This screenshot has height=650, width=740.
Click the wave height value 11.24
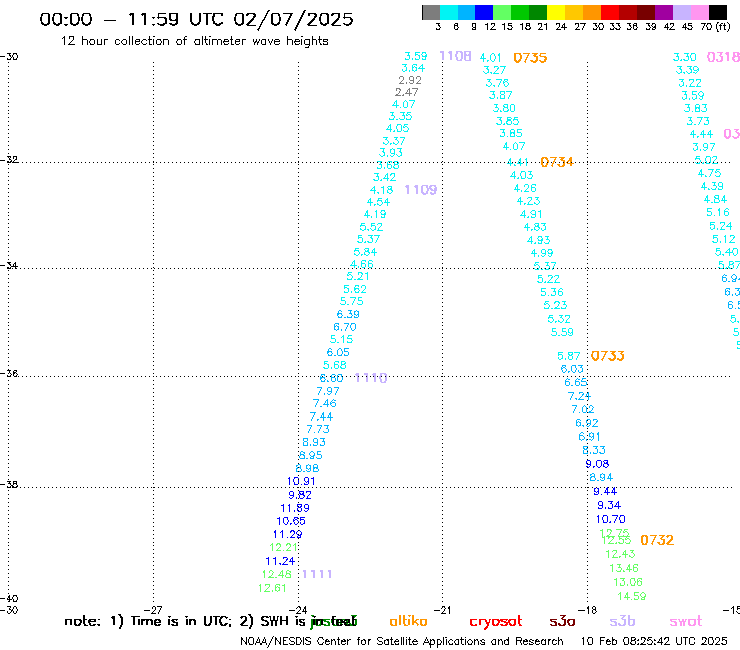click(280, 561)
